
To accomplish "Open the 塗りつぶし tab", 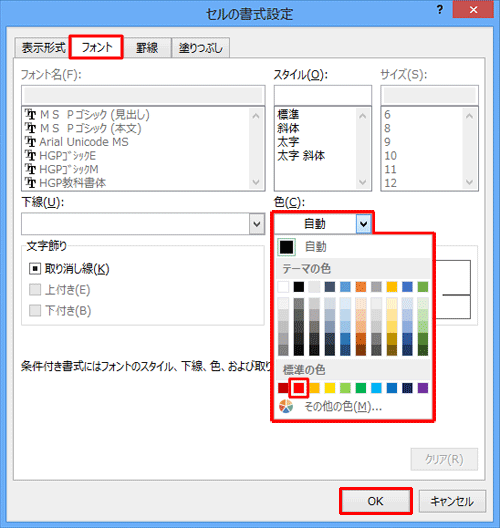I will (x=201, y=48).
